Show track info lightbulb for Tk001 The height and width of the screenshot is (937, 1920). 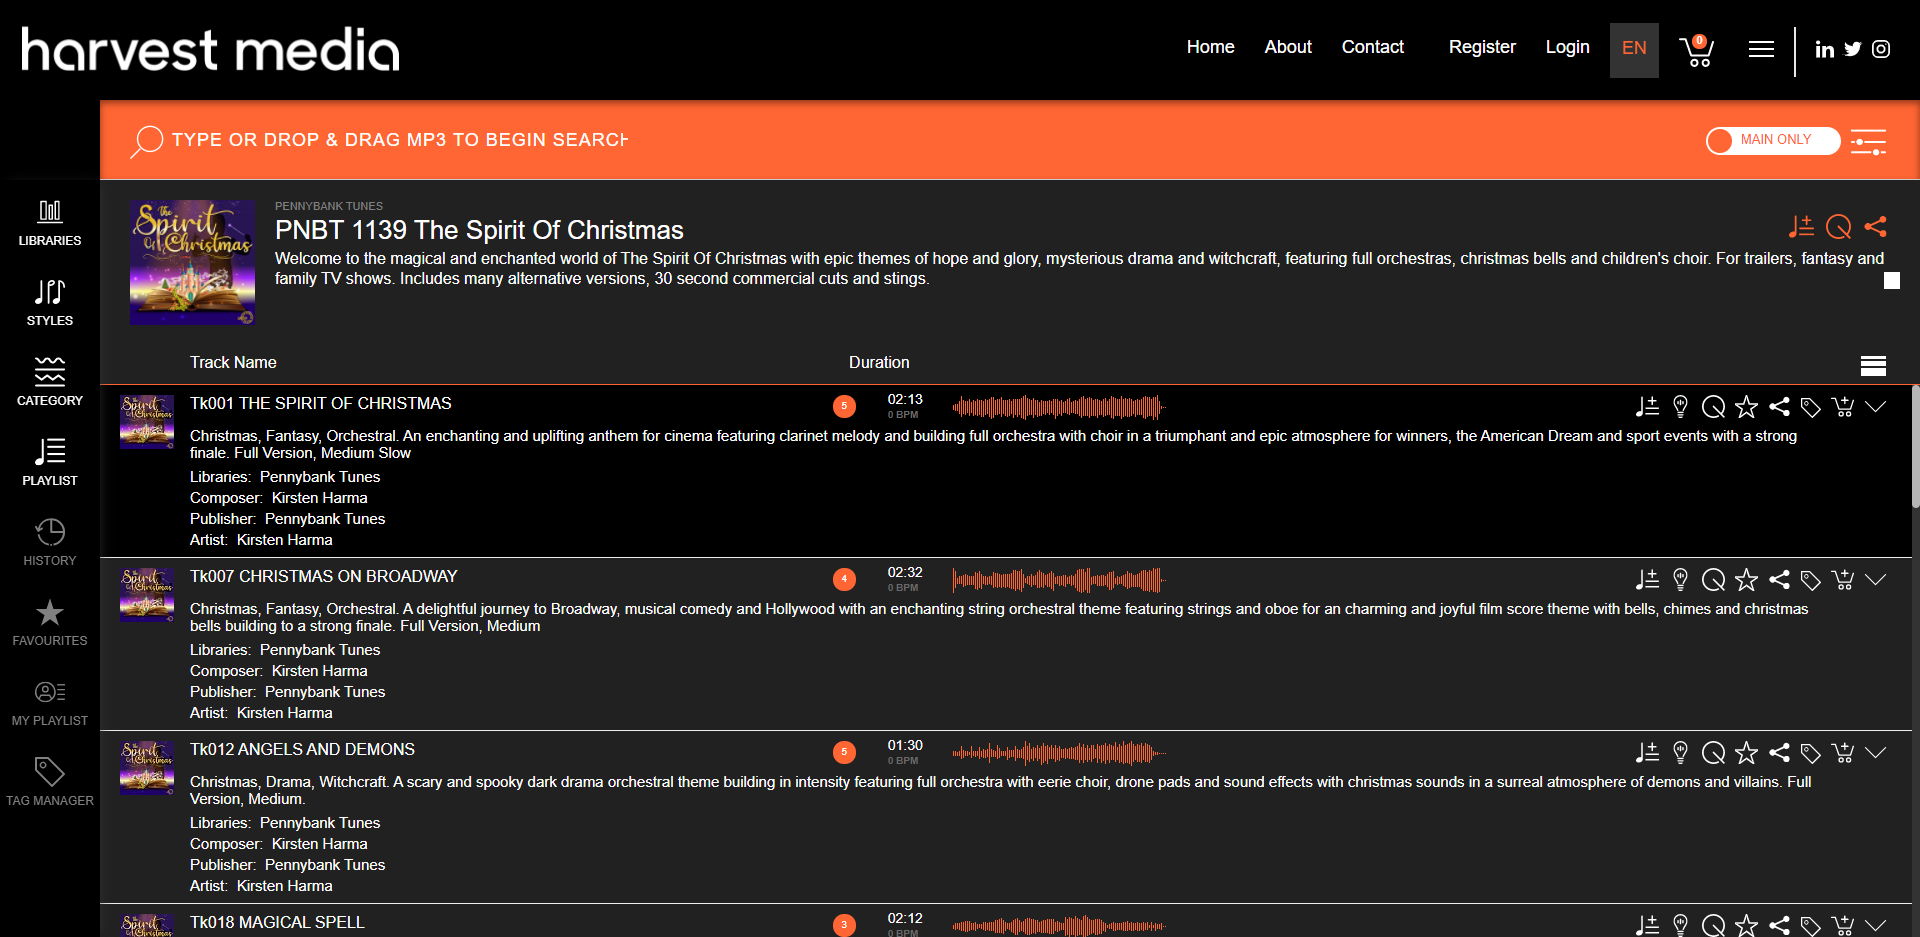1680,406
